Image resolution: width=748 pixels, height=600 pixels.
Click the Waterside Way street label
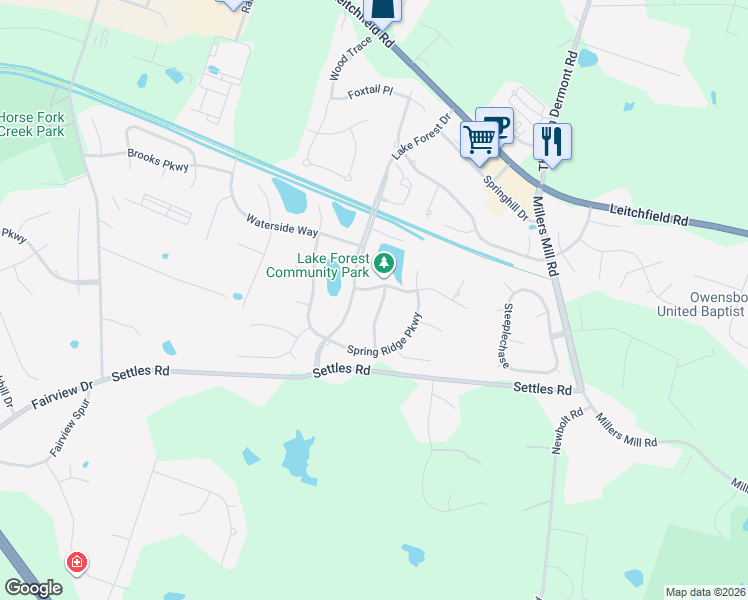point(282,225)
